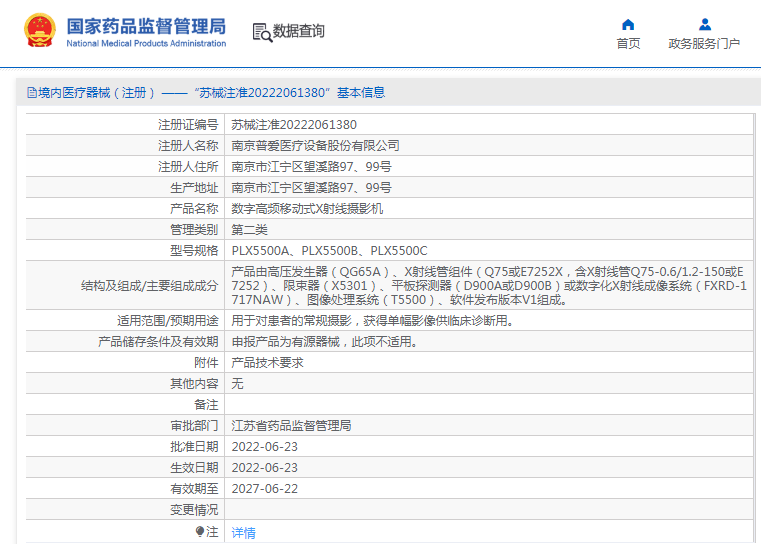The width and height of the screenshot is (761, 544).
Task: Click the national emblem logo
Action: 40,31
